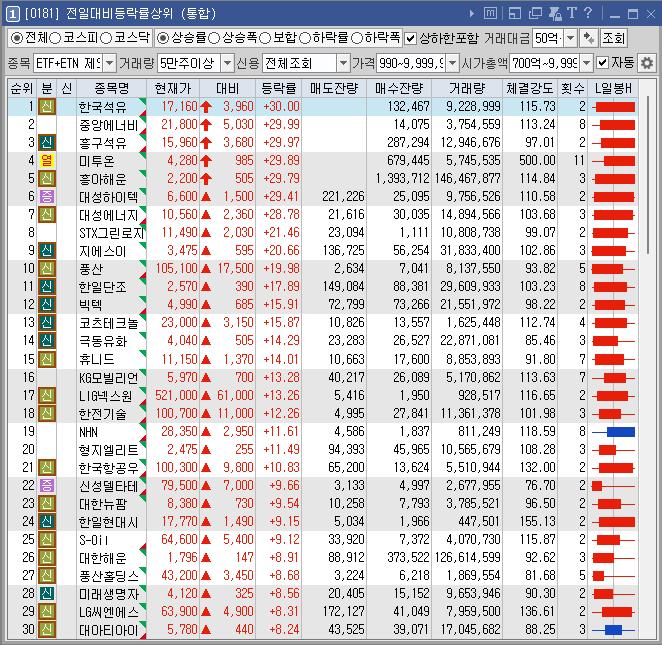This screenshot has width=662, height=645.
Task: Select the 전체 market radio button
Action: click(16, 38)
